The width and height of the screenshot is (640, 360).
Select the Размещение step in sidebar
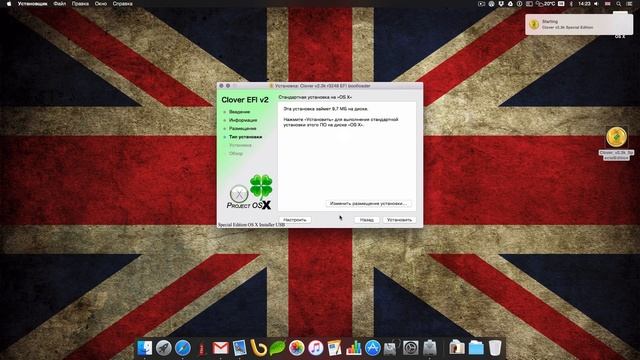pos(242,128)
